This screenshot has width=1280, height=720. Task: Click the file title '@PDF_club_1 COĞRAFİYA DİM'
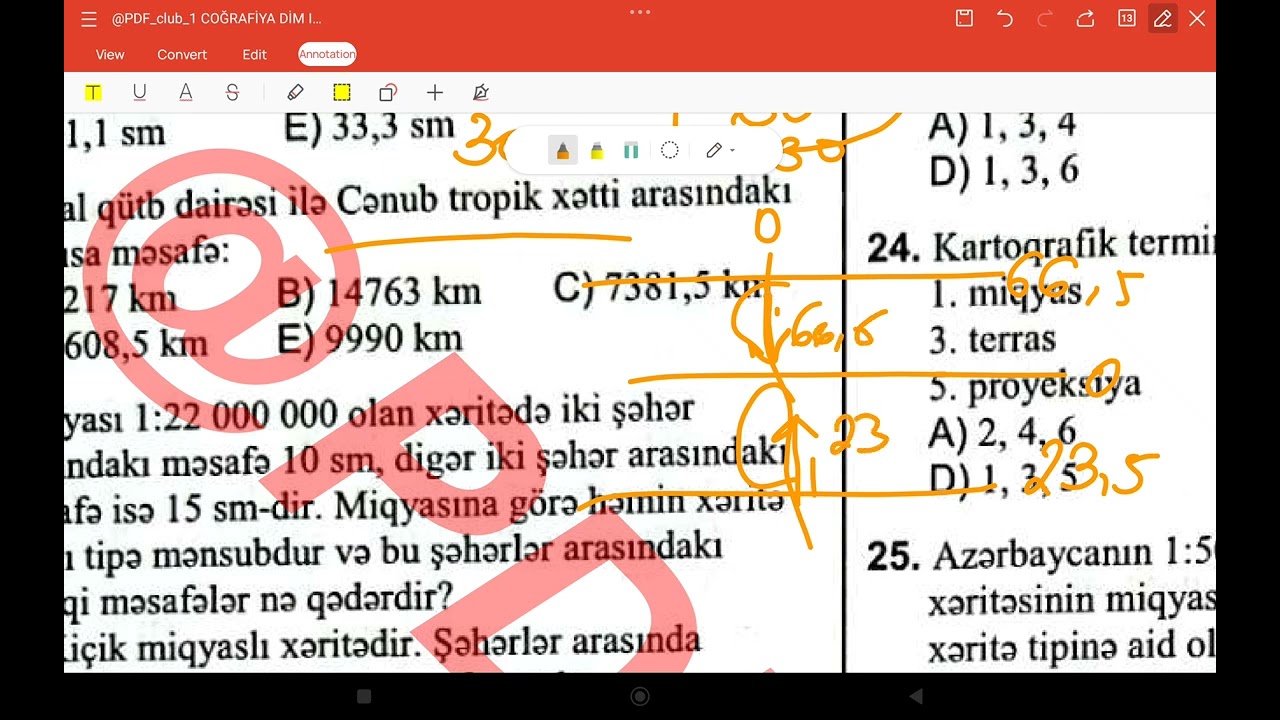[216, 19]
